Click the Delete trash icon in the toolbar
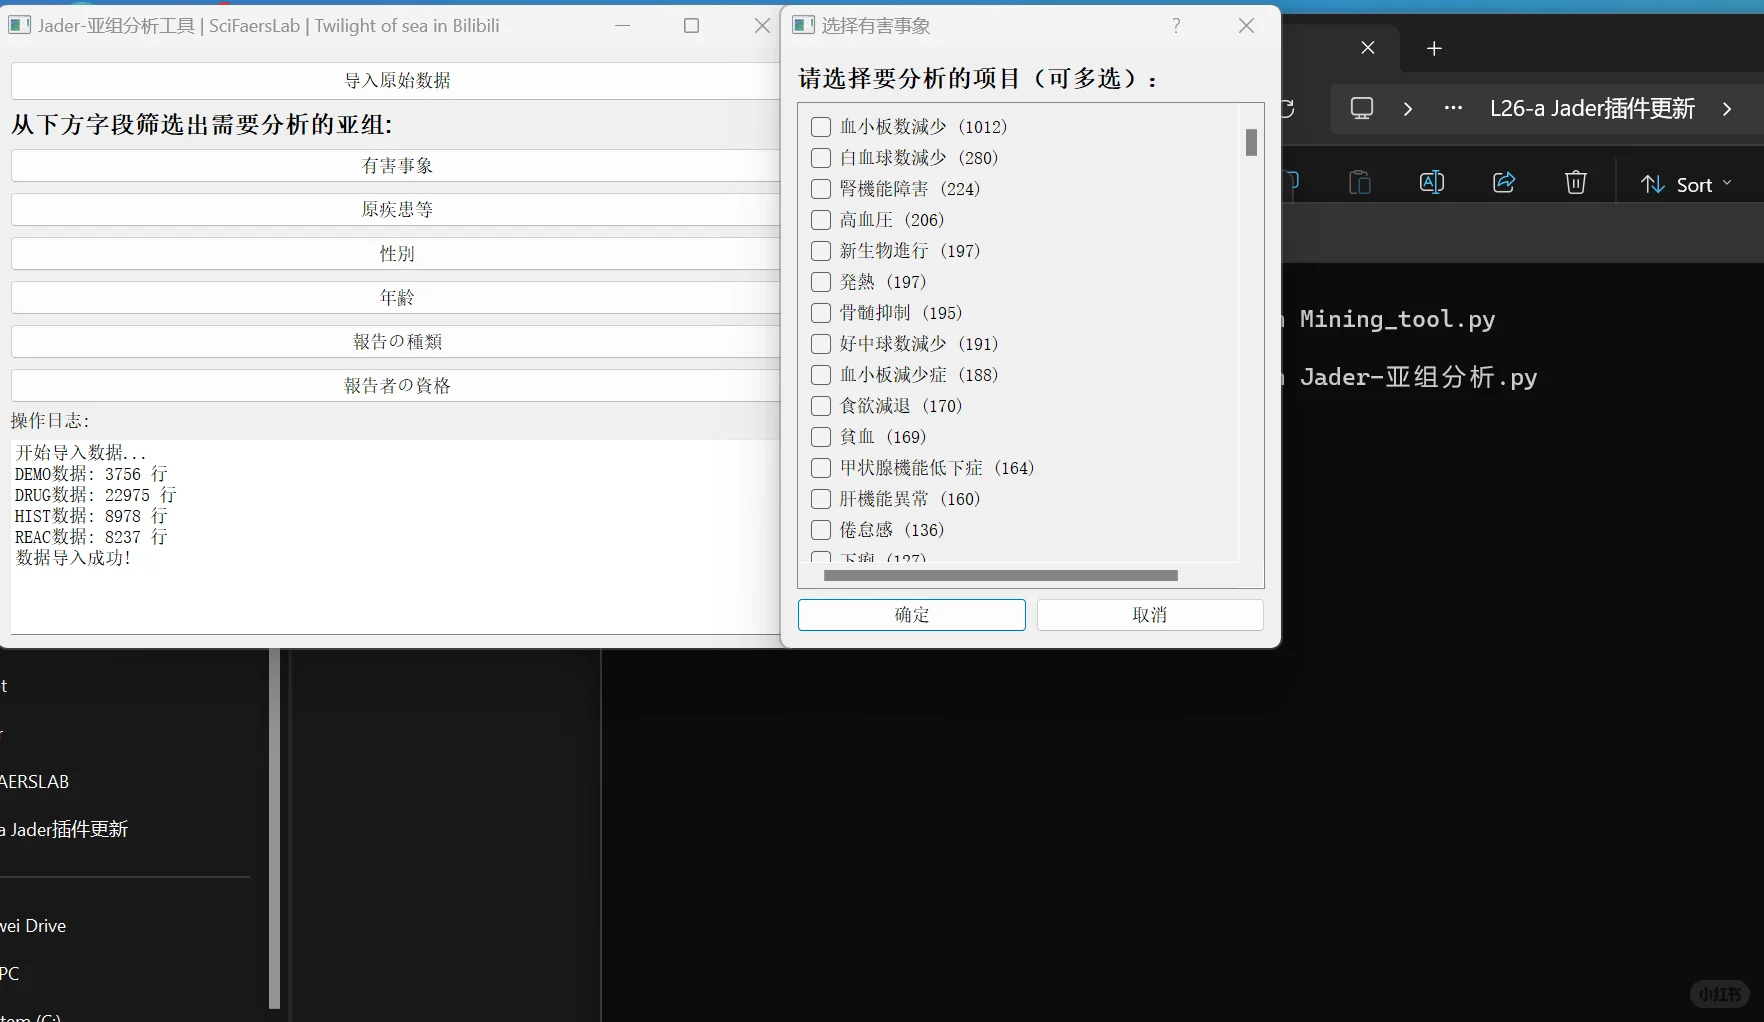 pos(1575,181)
